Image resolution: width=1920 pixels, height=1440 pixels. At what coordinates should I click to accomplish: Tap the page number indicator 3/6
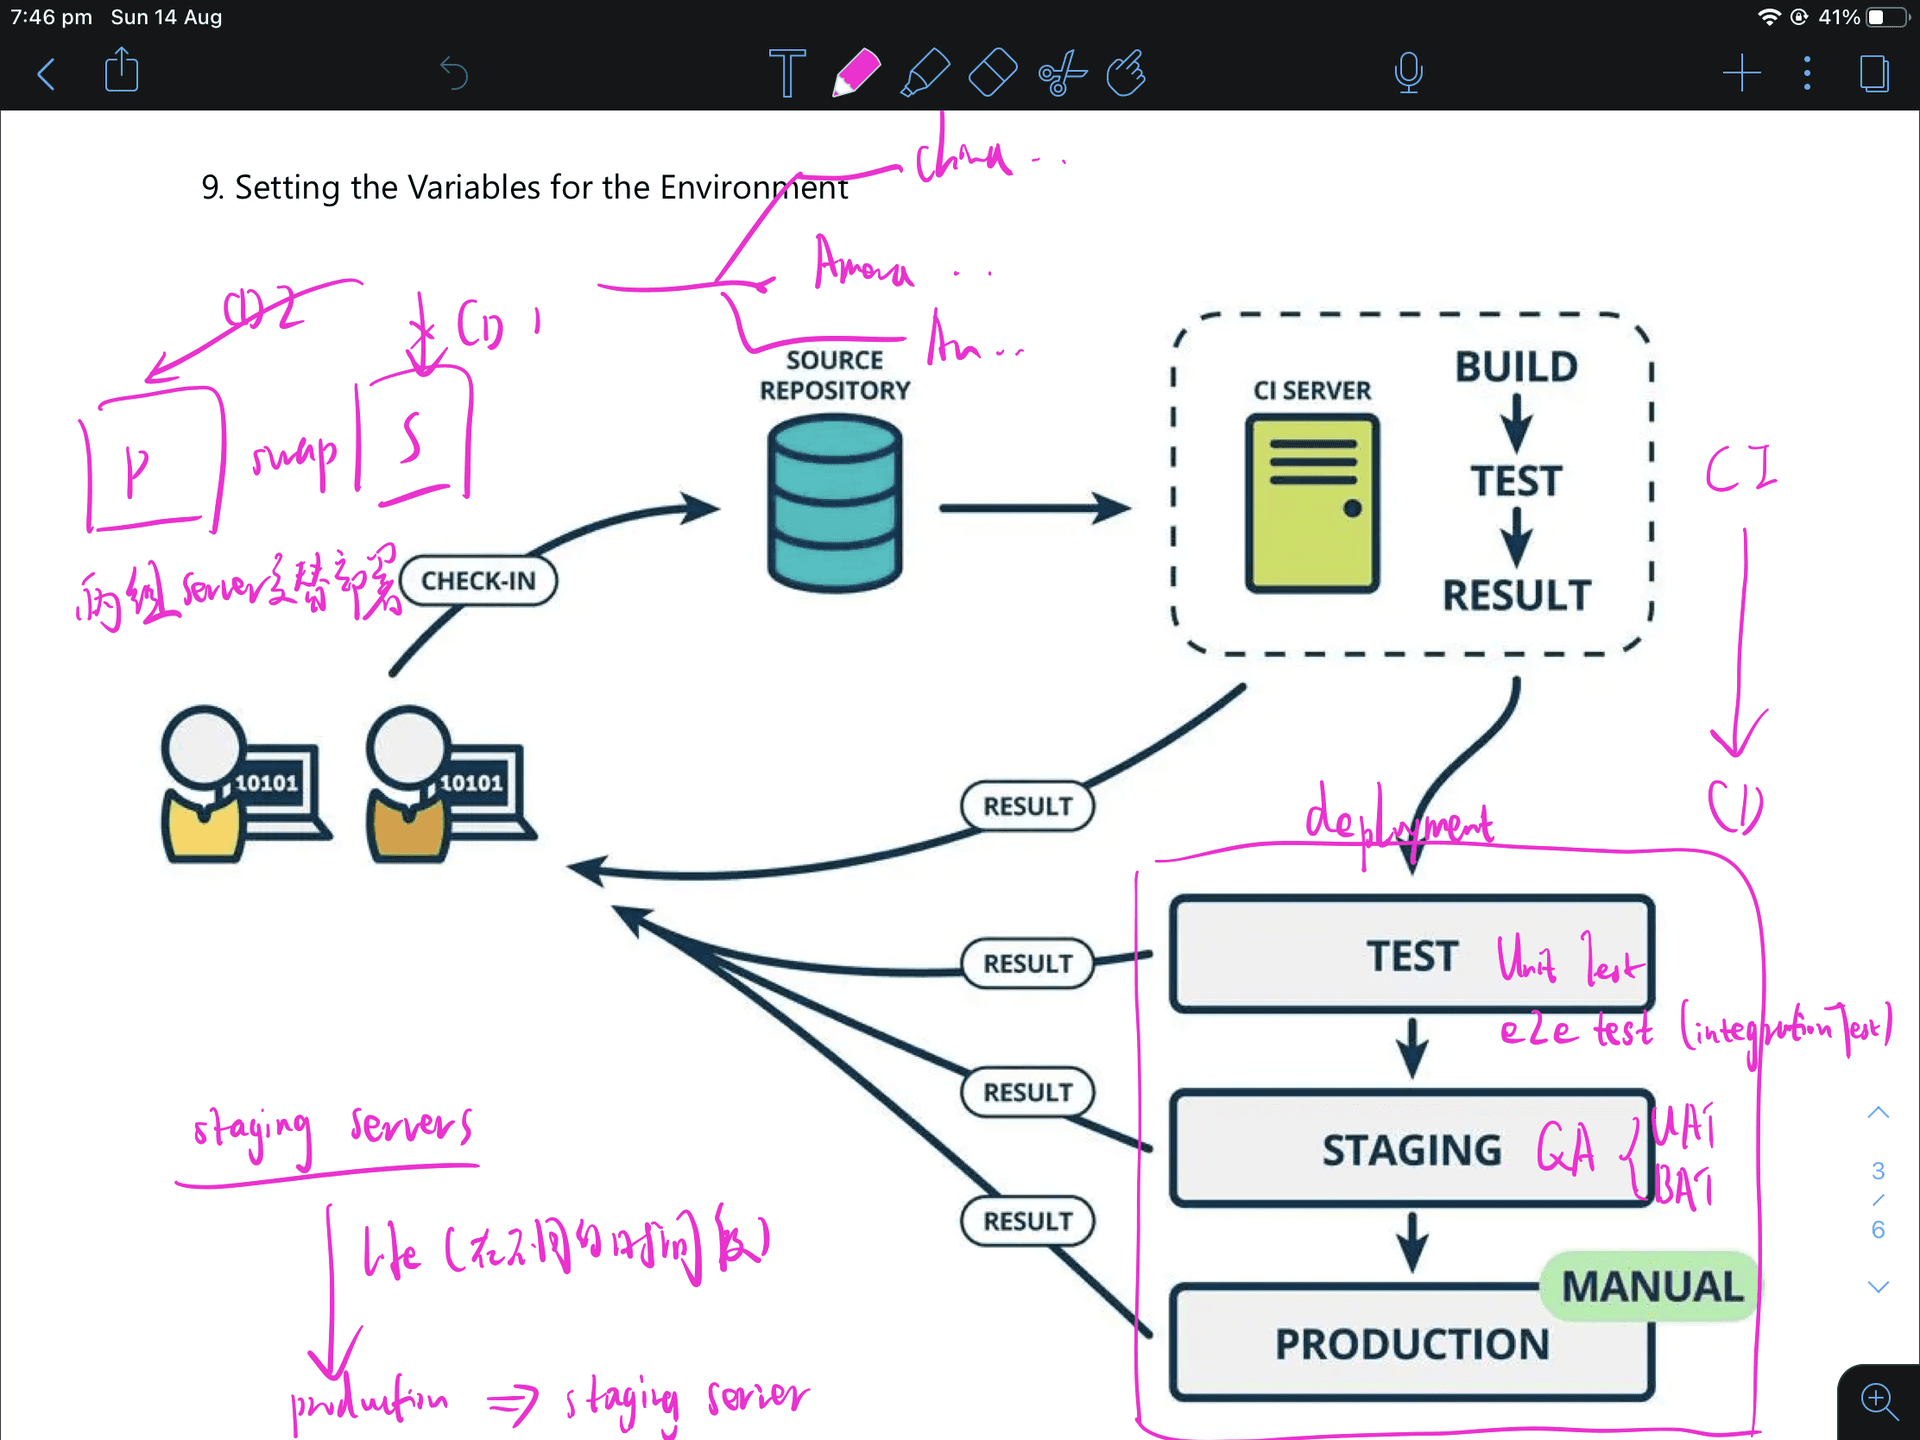click(x=1878, y=1199)
